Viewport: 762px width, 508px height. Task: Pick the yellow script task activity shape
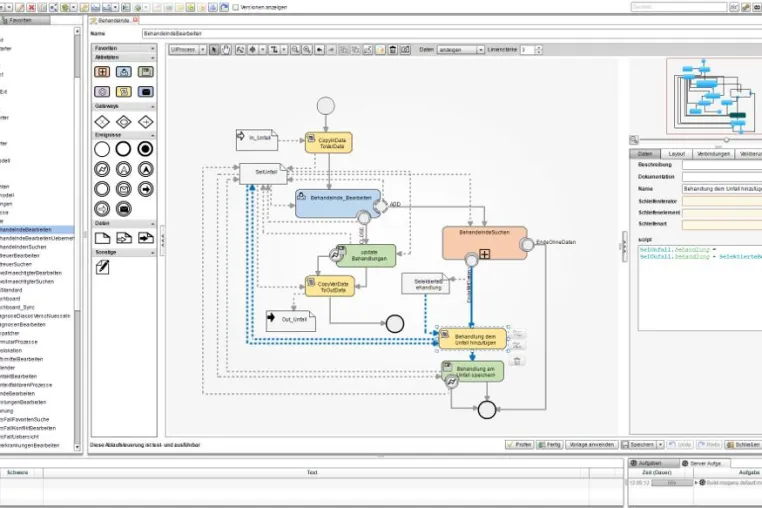point(124,91)
